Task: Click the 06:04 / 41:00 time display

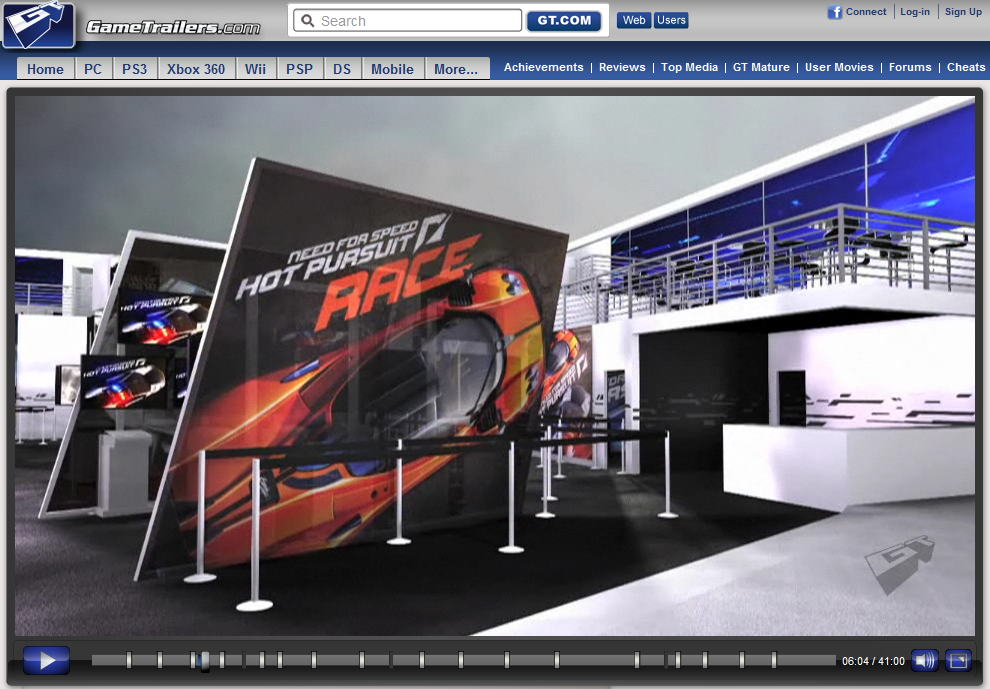Action: (x=873, y=661)
